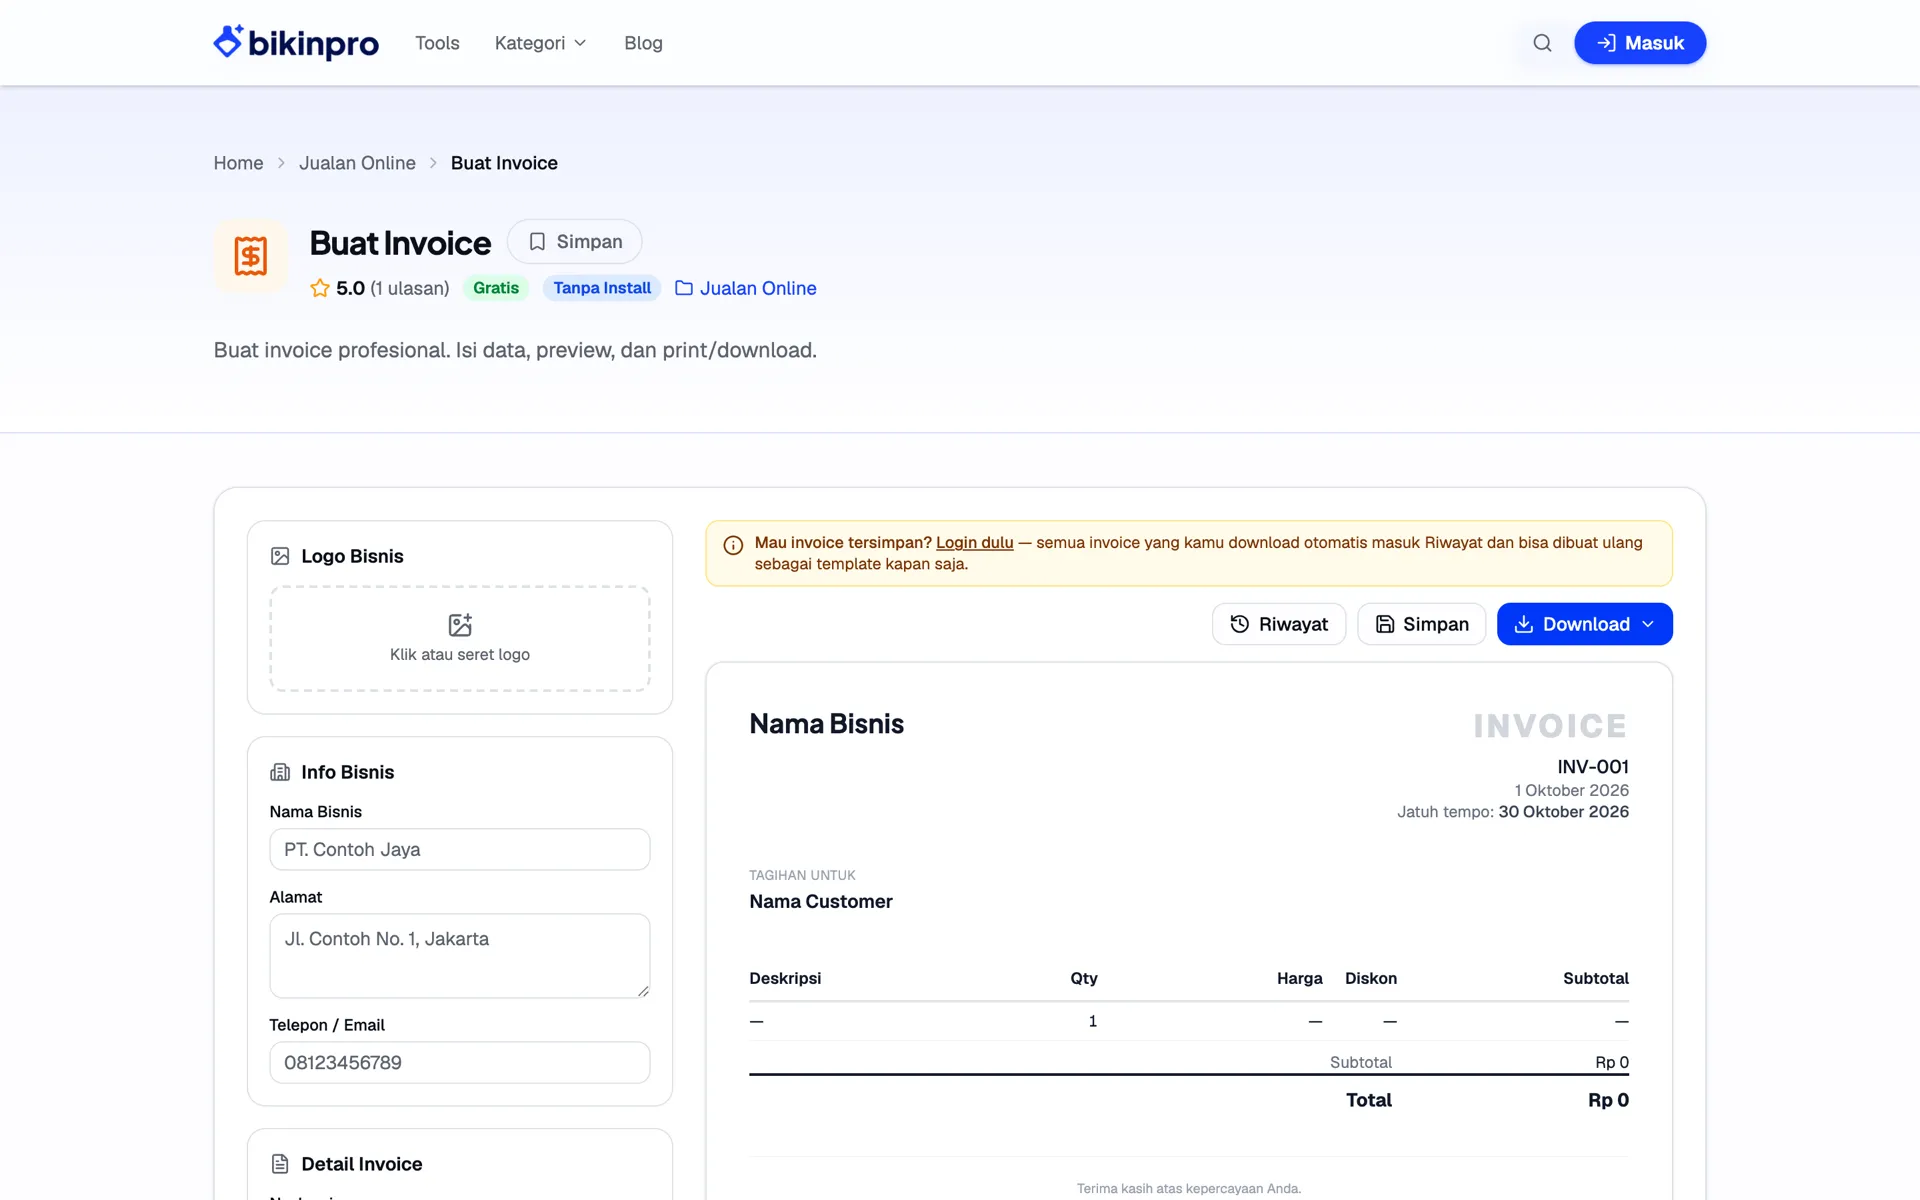Go to the Blog page

[643, 43]
